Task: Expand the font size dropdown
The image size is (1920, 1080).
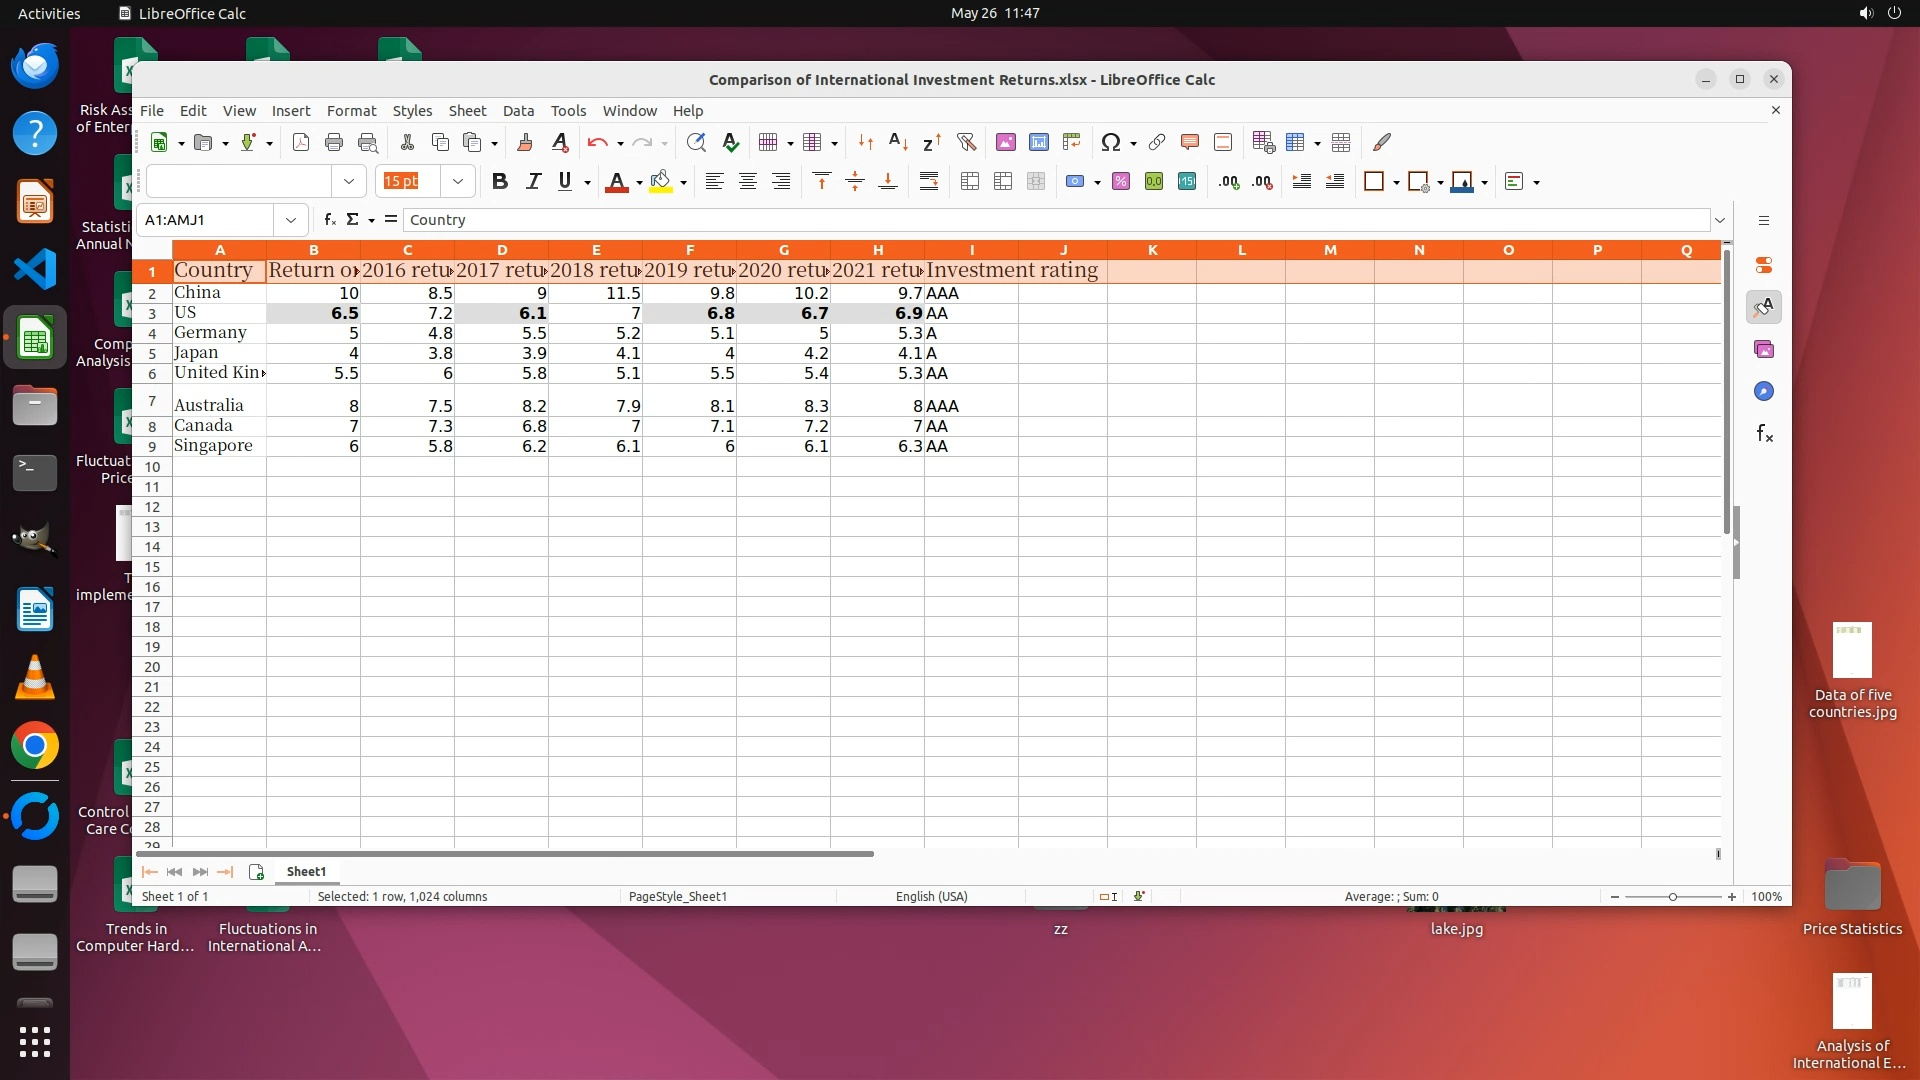Action: tap(458, 182)
